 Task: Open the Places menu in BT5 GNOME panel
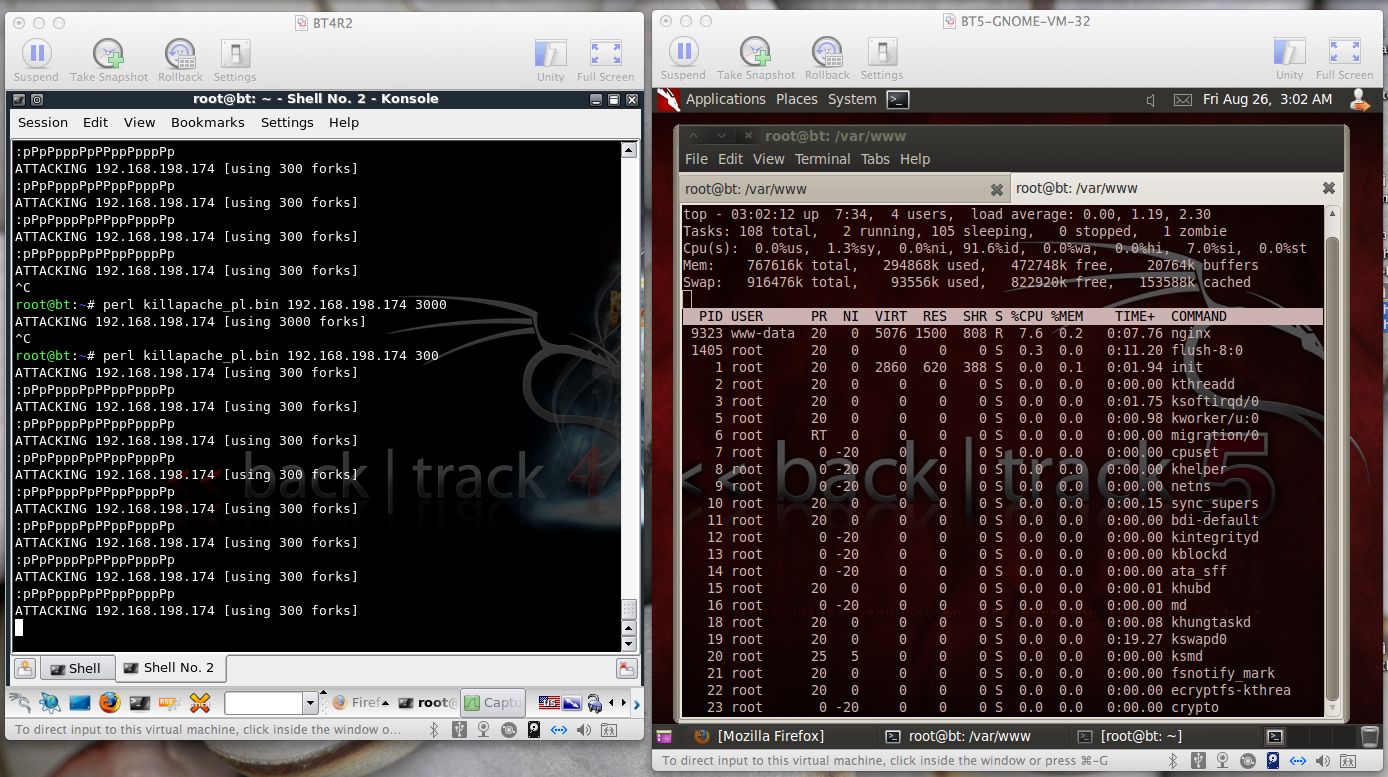tap(797, 99)
